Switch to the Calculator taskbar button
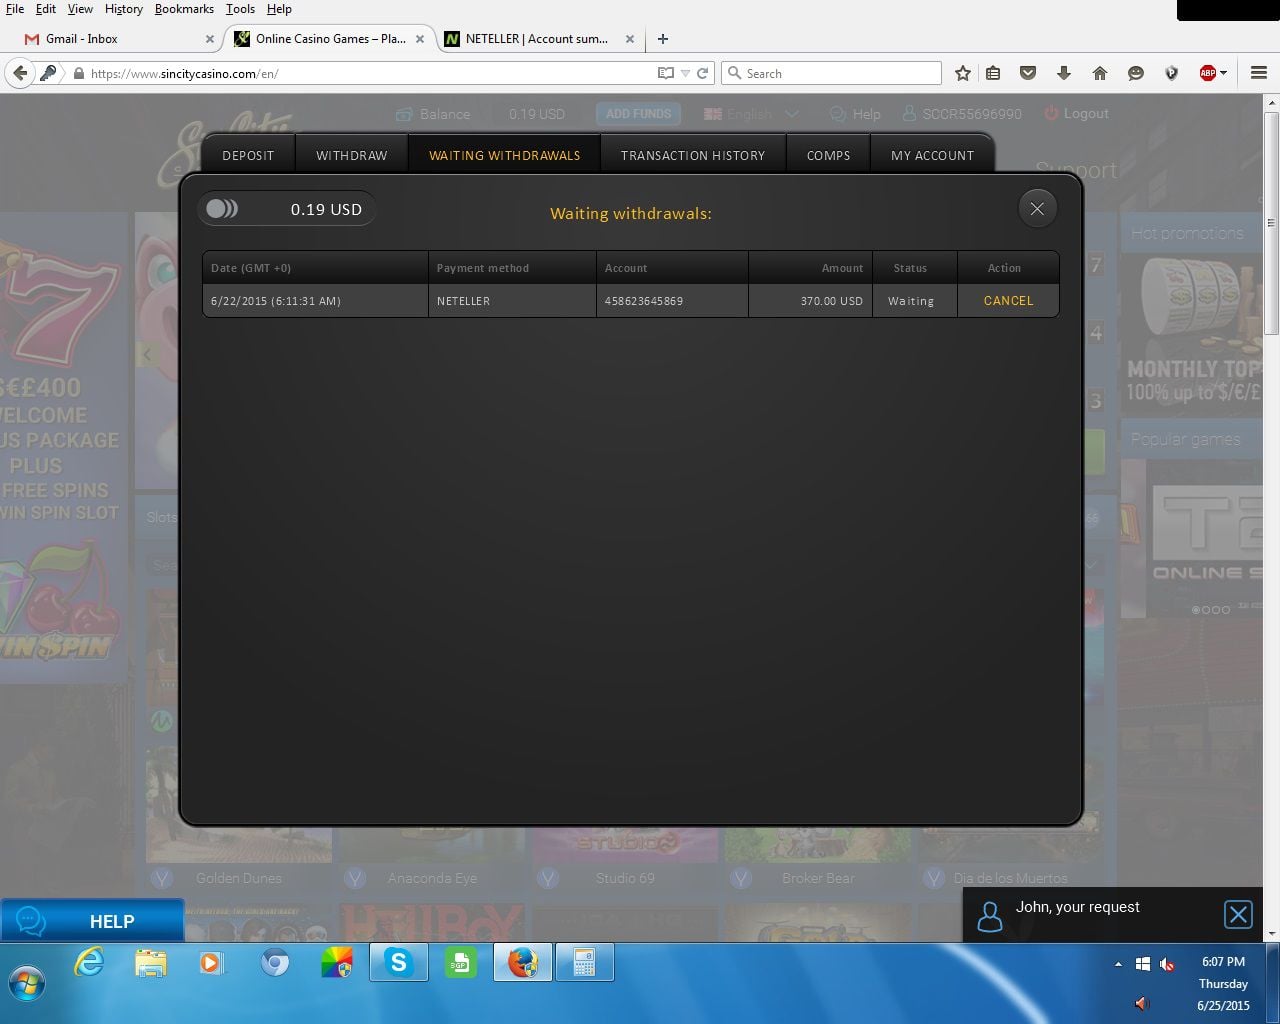The height and width of the screenshot is (1024, 1280). (584, 963)
